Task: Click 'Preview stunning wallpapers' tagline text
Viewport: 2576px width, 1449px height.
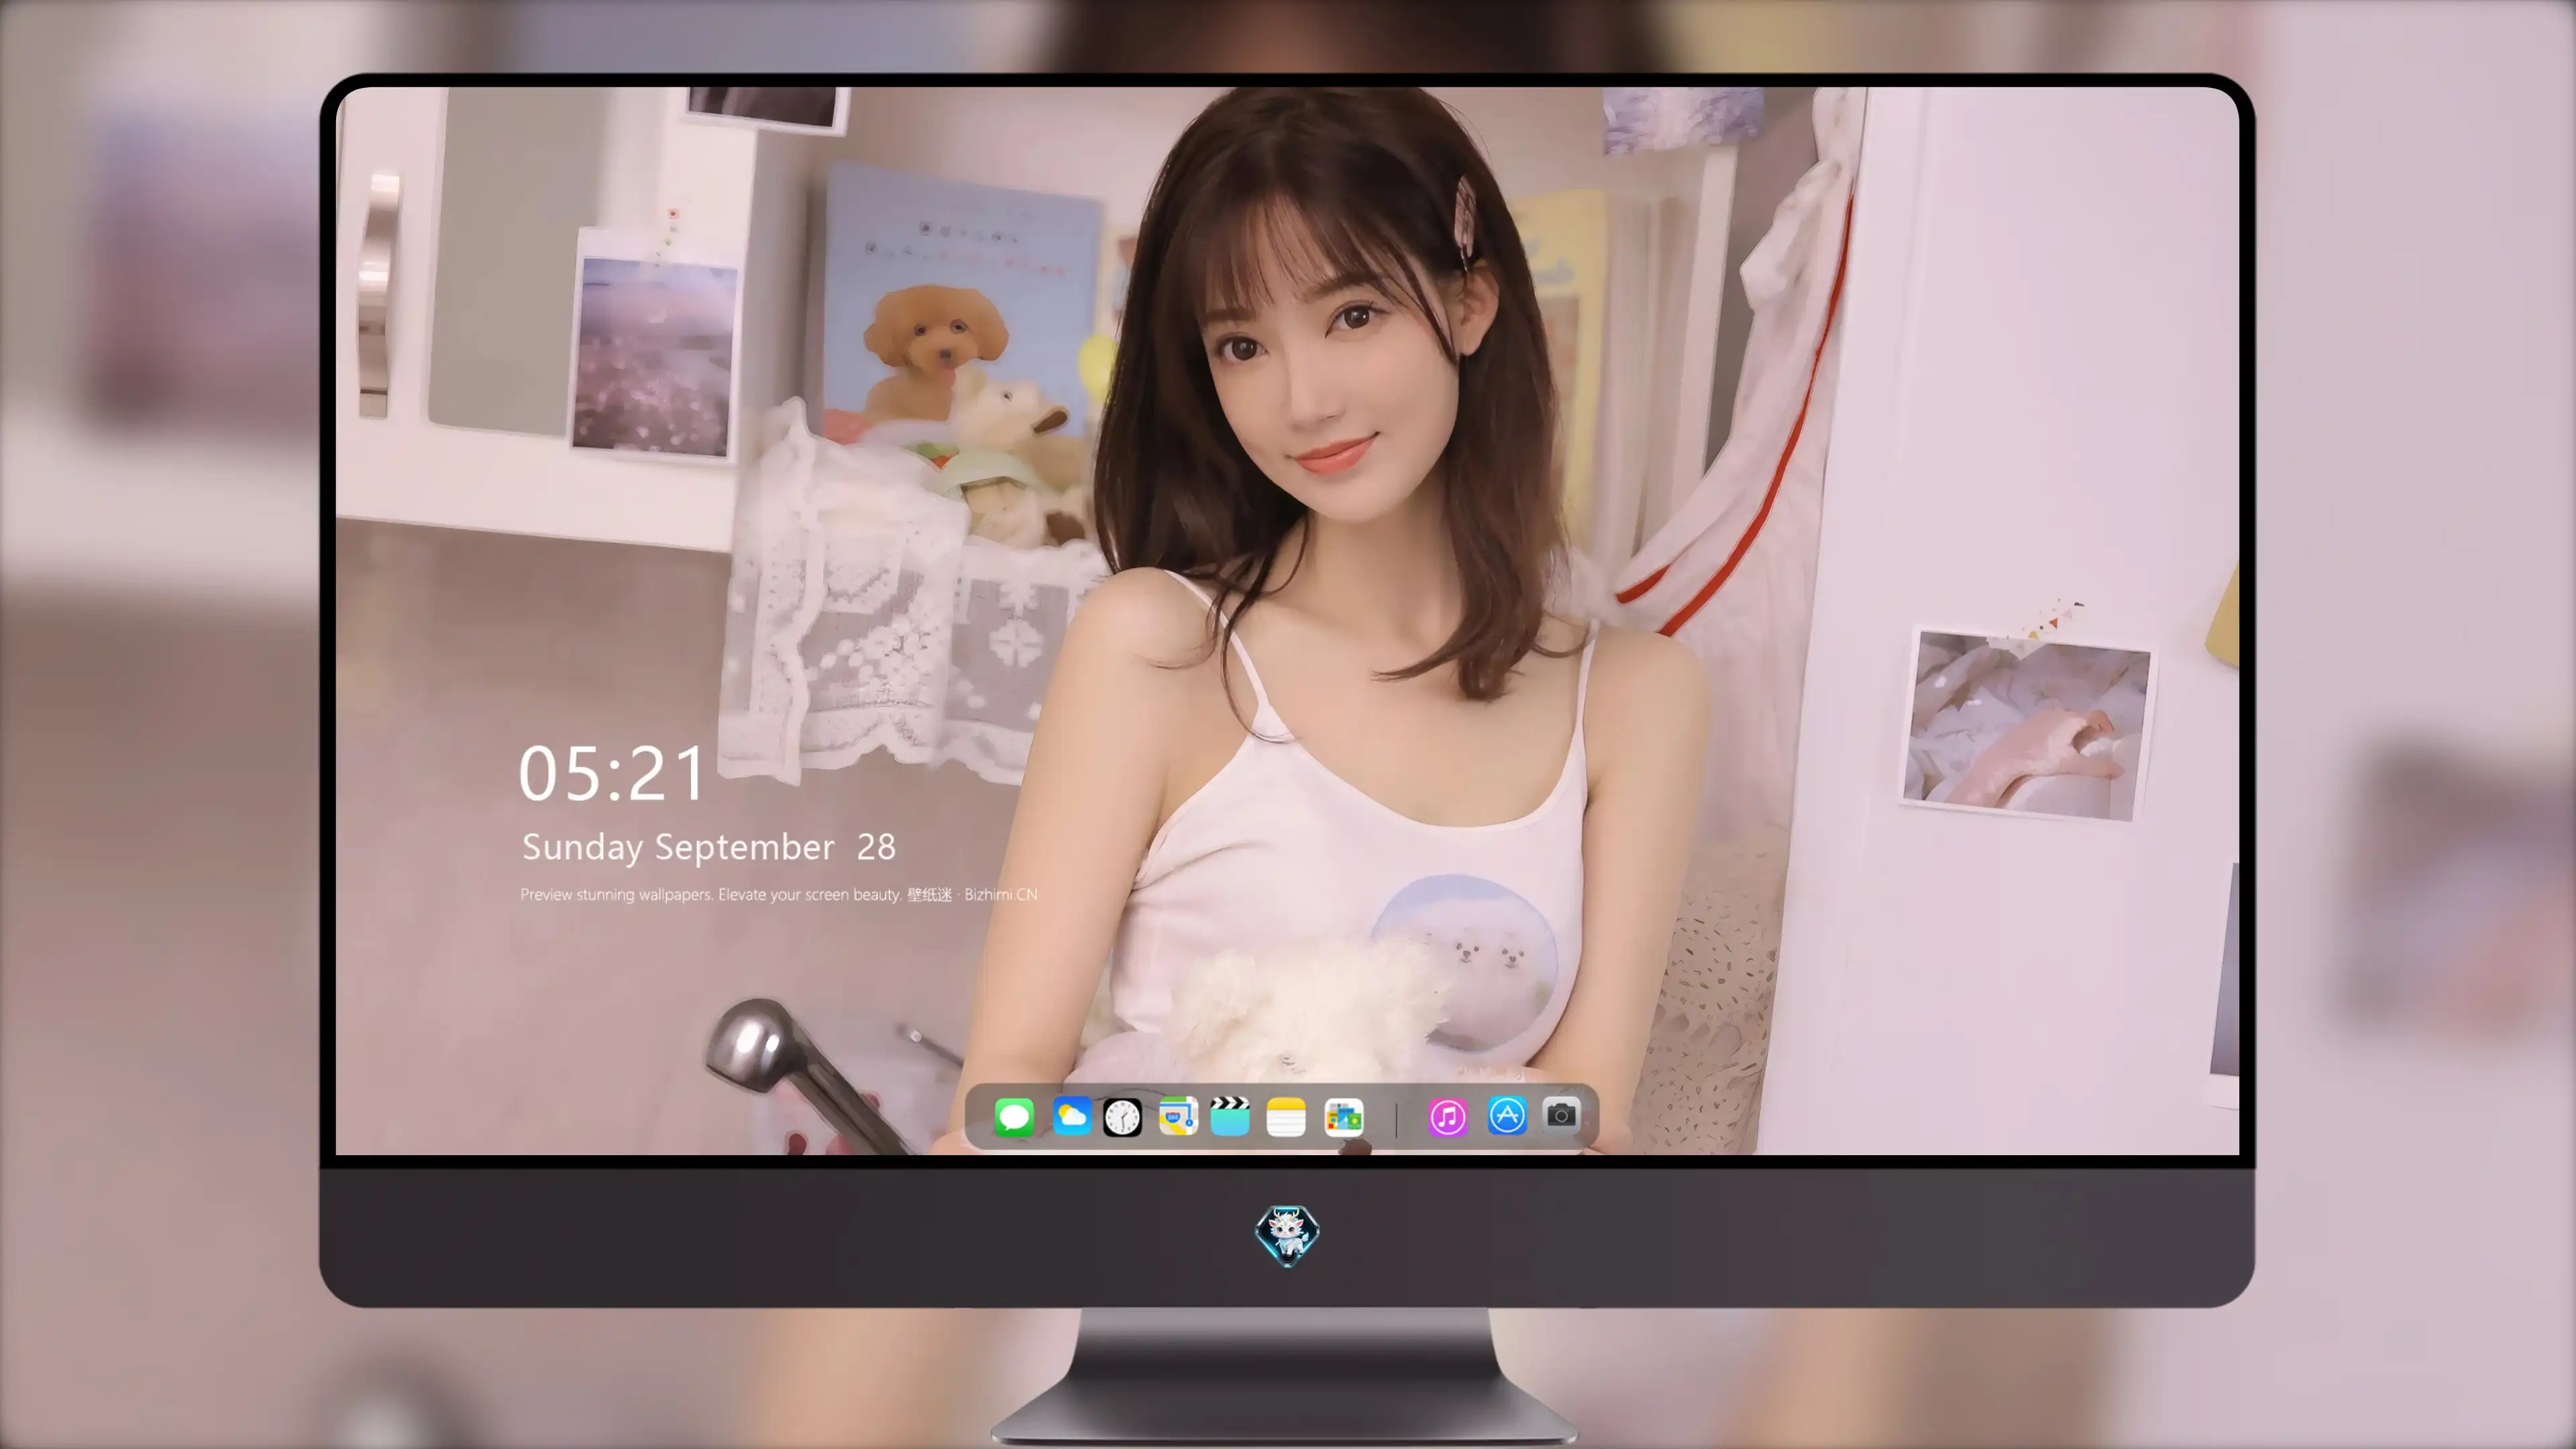Action: coord(778,894)
